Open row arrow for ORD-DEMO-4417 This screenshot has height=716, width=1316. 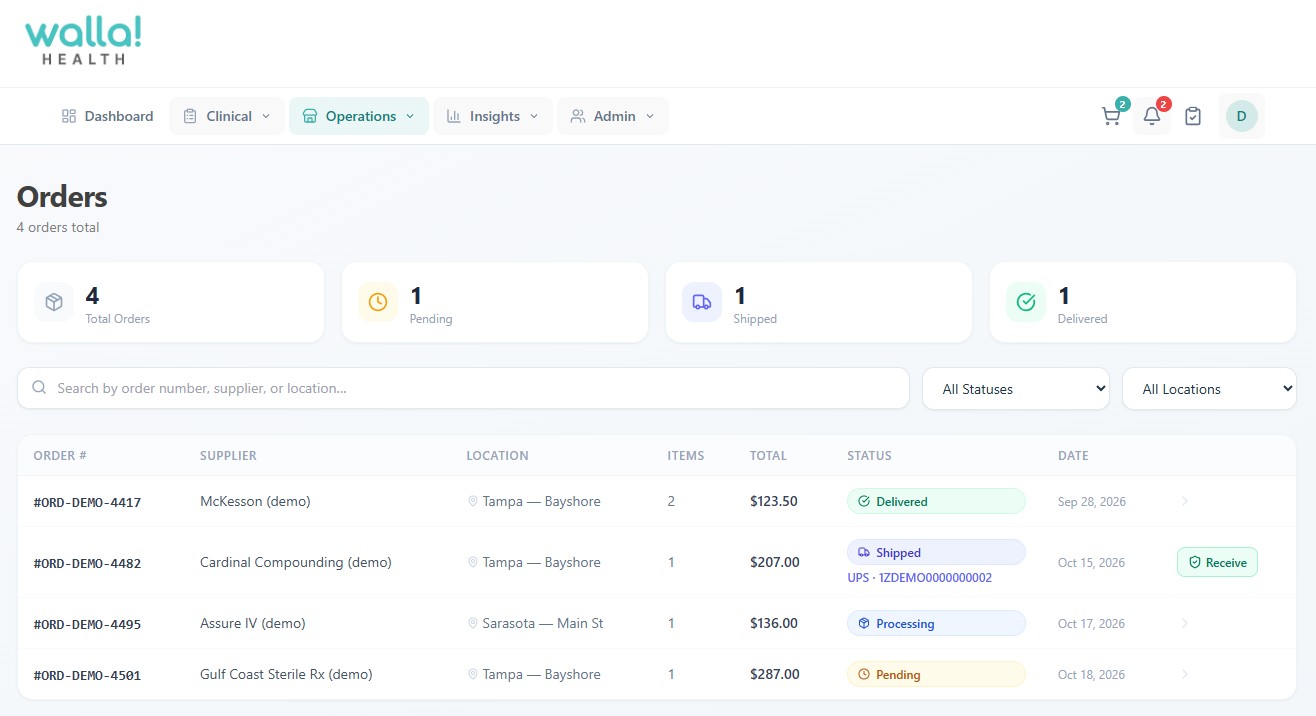(1185, 501)
